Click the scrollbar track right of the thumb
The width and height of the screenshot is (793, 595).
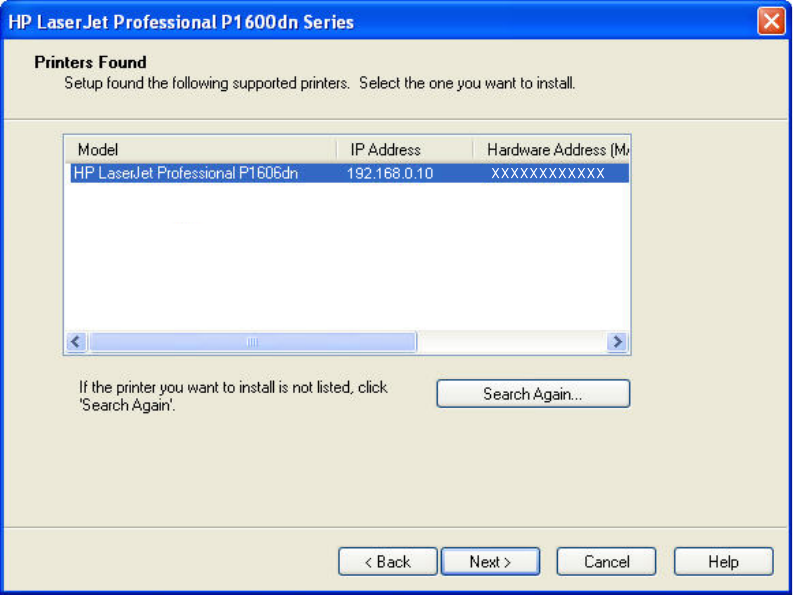pyautogui.click(x=510, y=342)
